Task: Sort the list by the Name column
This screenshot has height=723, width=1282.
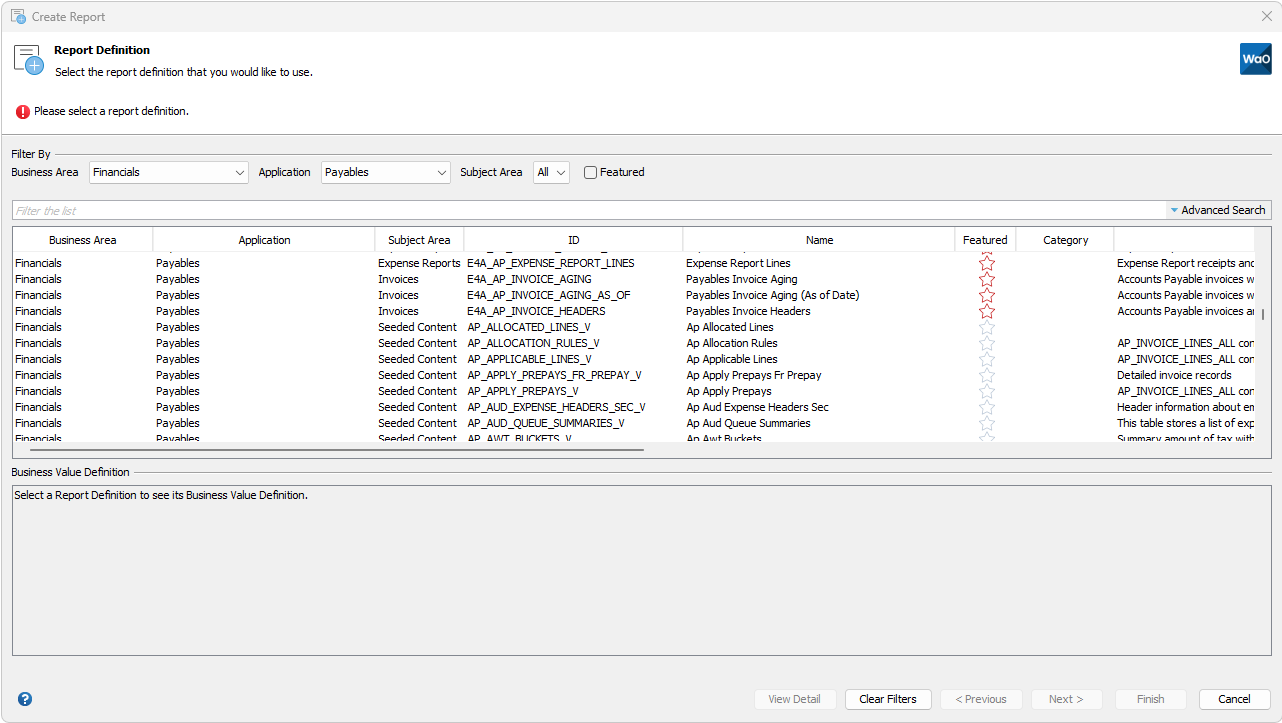Action: click(819, 239)
